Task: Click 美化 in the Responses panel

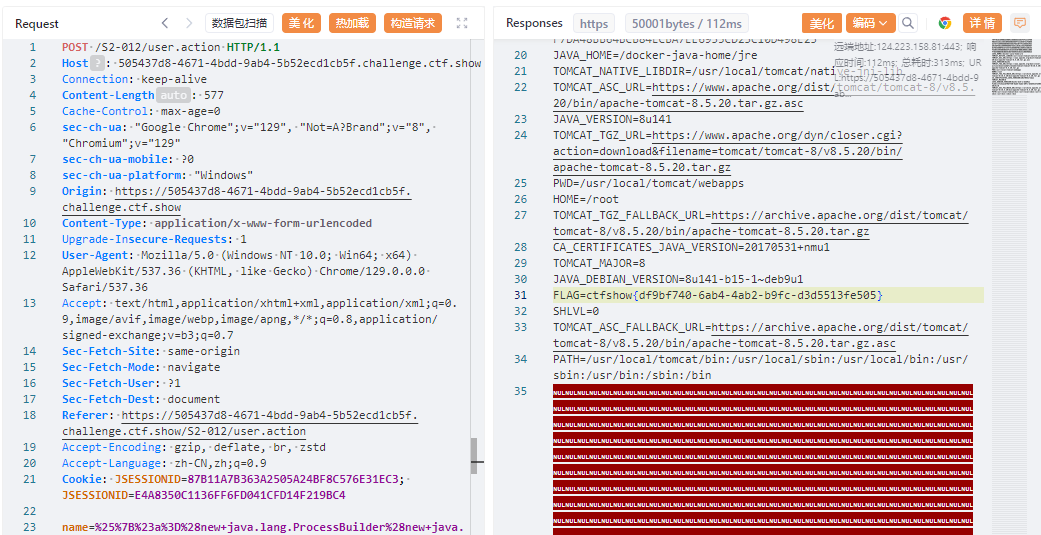Action: click(821, 23)
